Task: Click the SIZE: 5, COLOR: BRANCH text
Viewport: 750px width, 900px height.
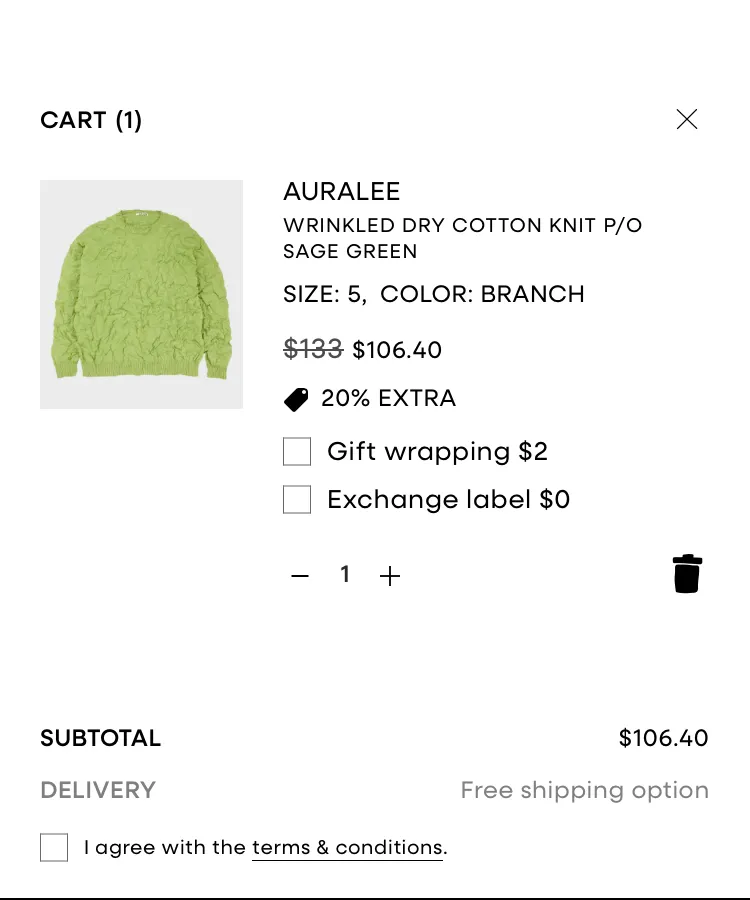Action: [x=434, y=294]
